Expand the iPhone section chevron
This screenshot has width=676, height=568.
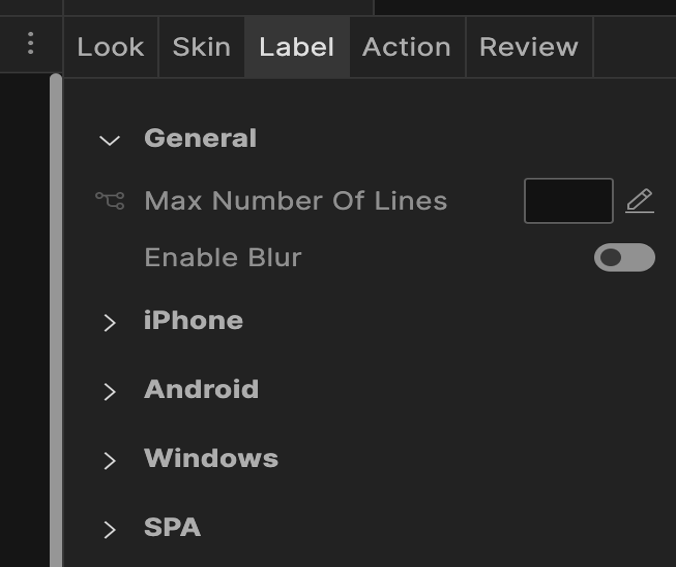point(110,322)
